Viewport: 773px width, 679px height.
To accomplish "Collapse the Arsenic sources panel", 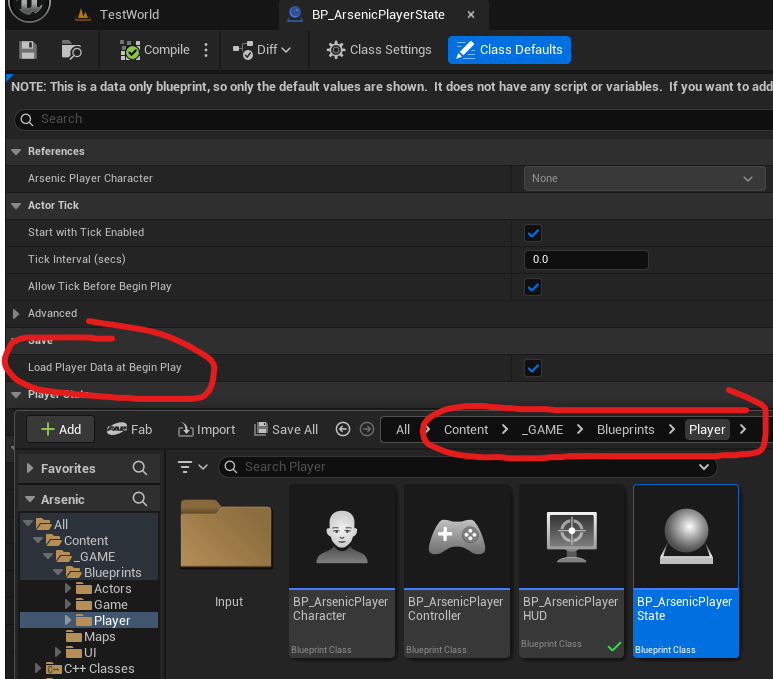I will (30, 500).
